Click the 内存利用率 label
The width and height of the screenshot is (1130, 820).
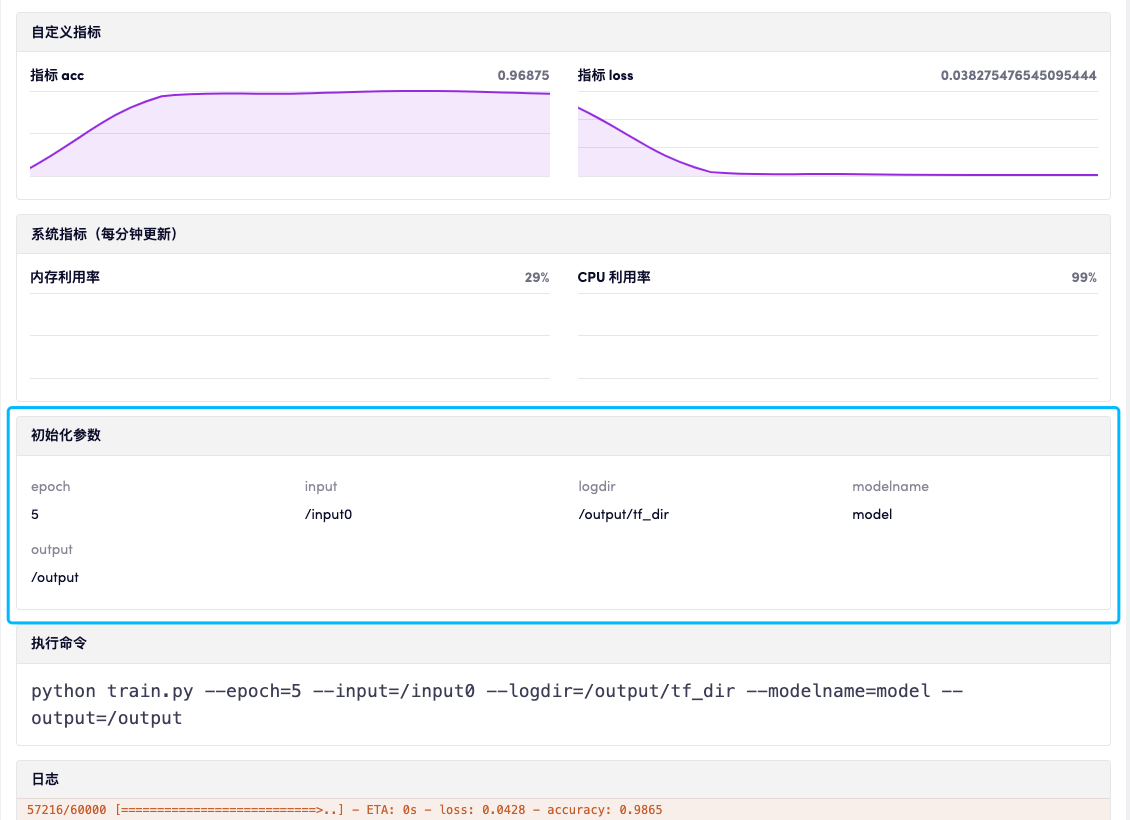[65, 277]
